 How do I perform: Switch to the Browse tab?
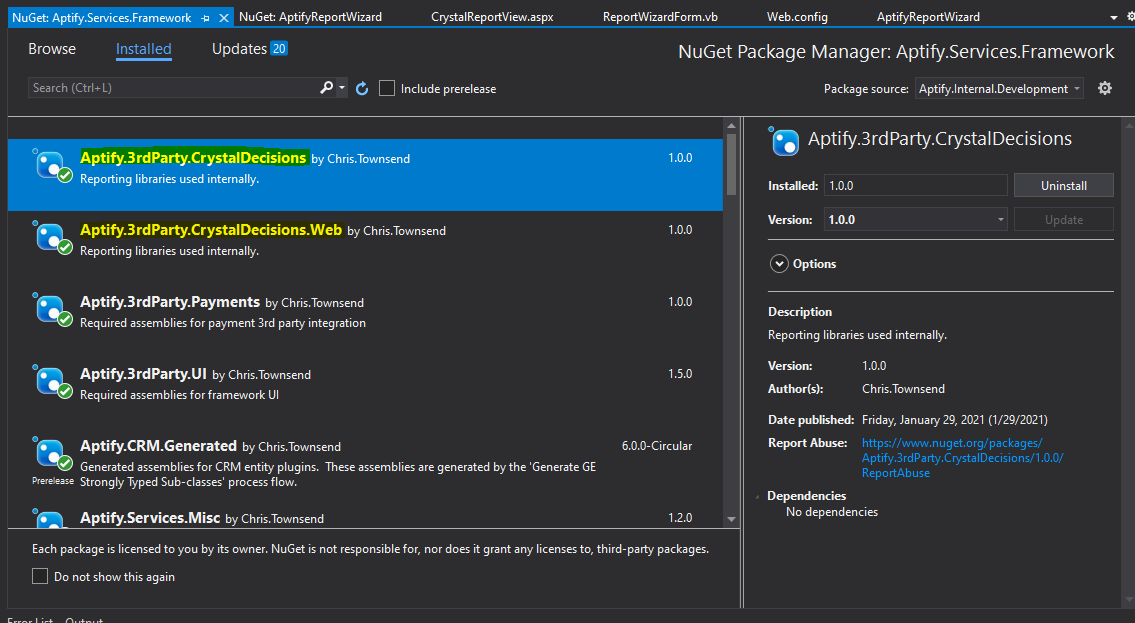point(52,48)
